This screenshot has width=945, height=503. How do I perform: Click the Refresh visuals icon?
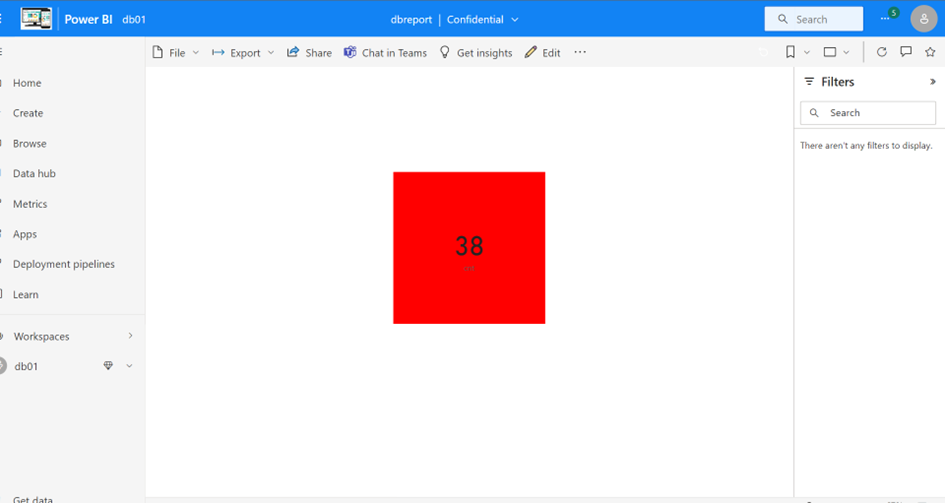click(881, 53)
